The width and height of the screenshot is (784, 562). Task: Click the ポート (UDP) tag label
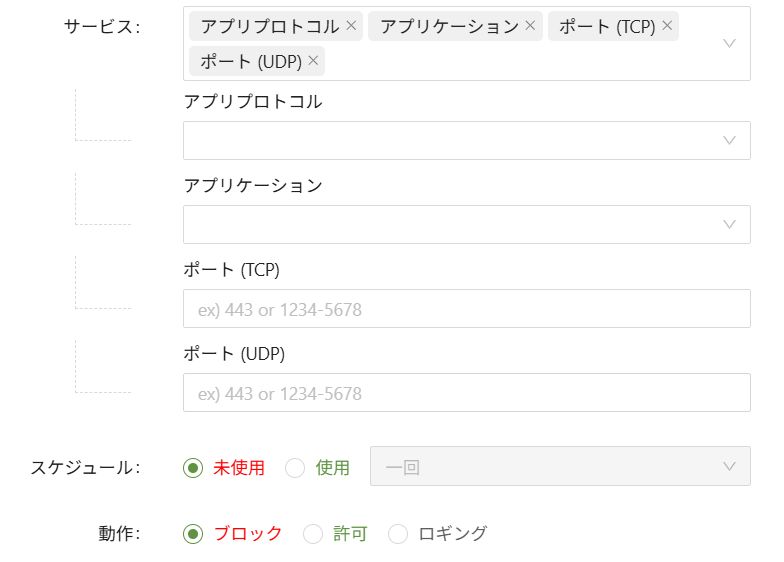click(x=251, y=62)
